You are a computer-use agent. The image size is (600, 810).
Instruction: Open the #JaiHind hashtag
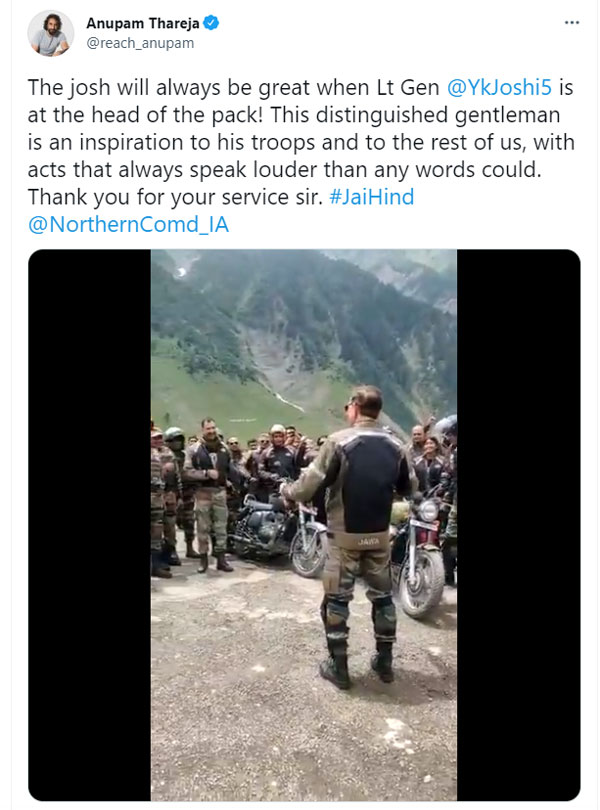[371, 196]
